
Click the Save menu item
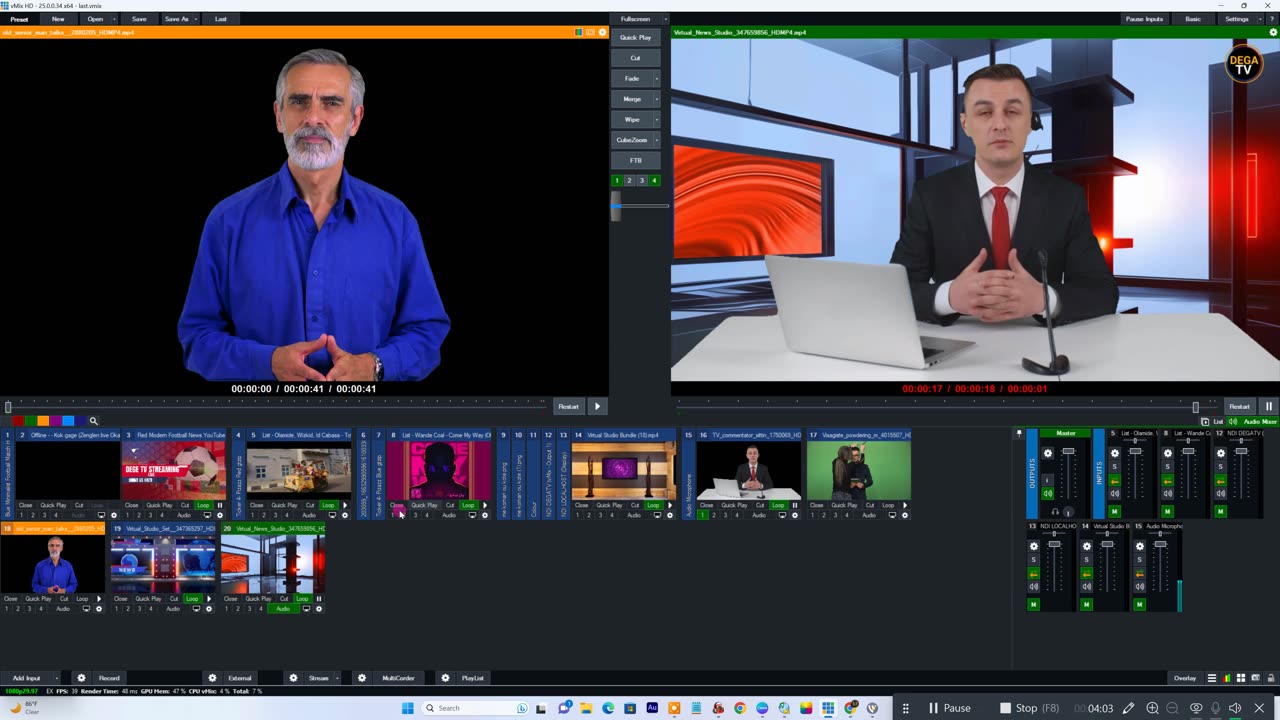coord(139,19)
